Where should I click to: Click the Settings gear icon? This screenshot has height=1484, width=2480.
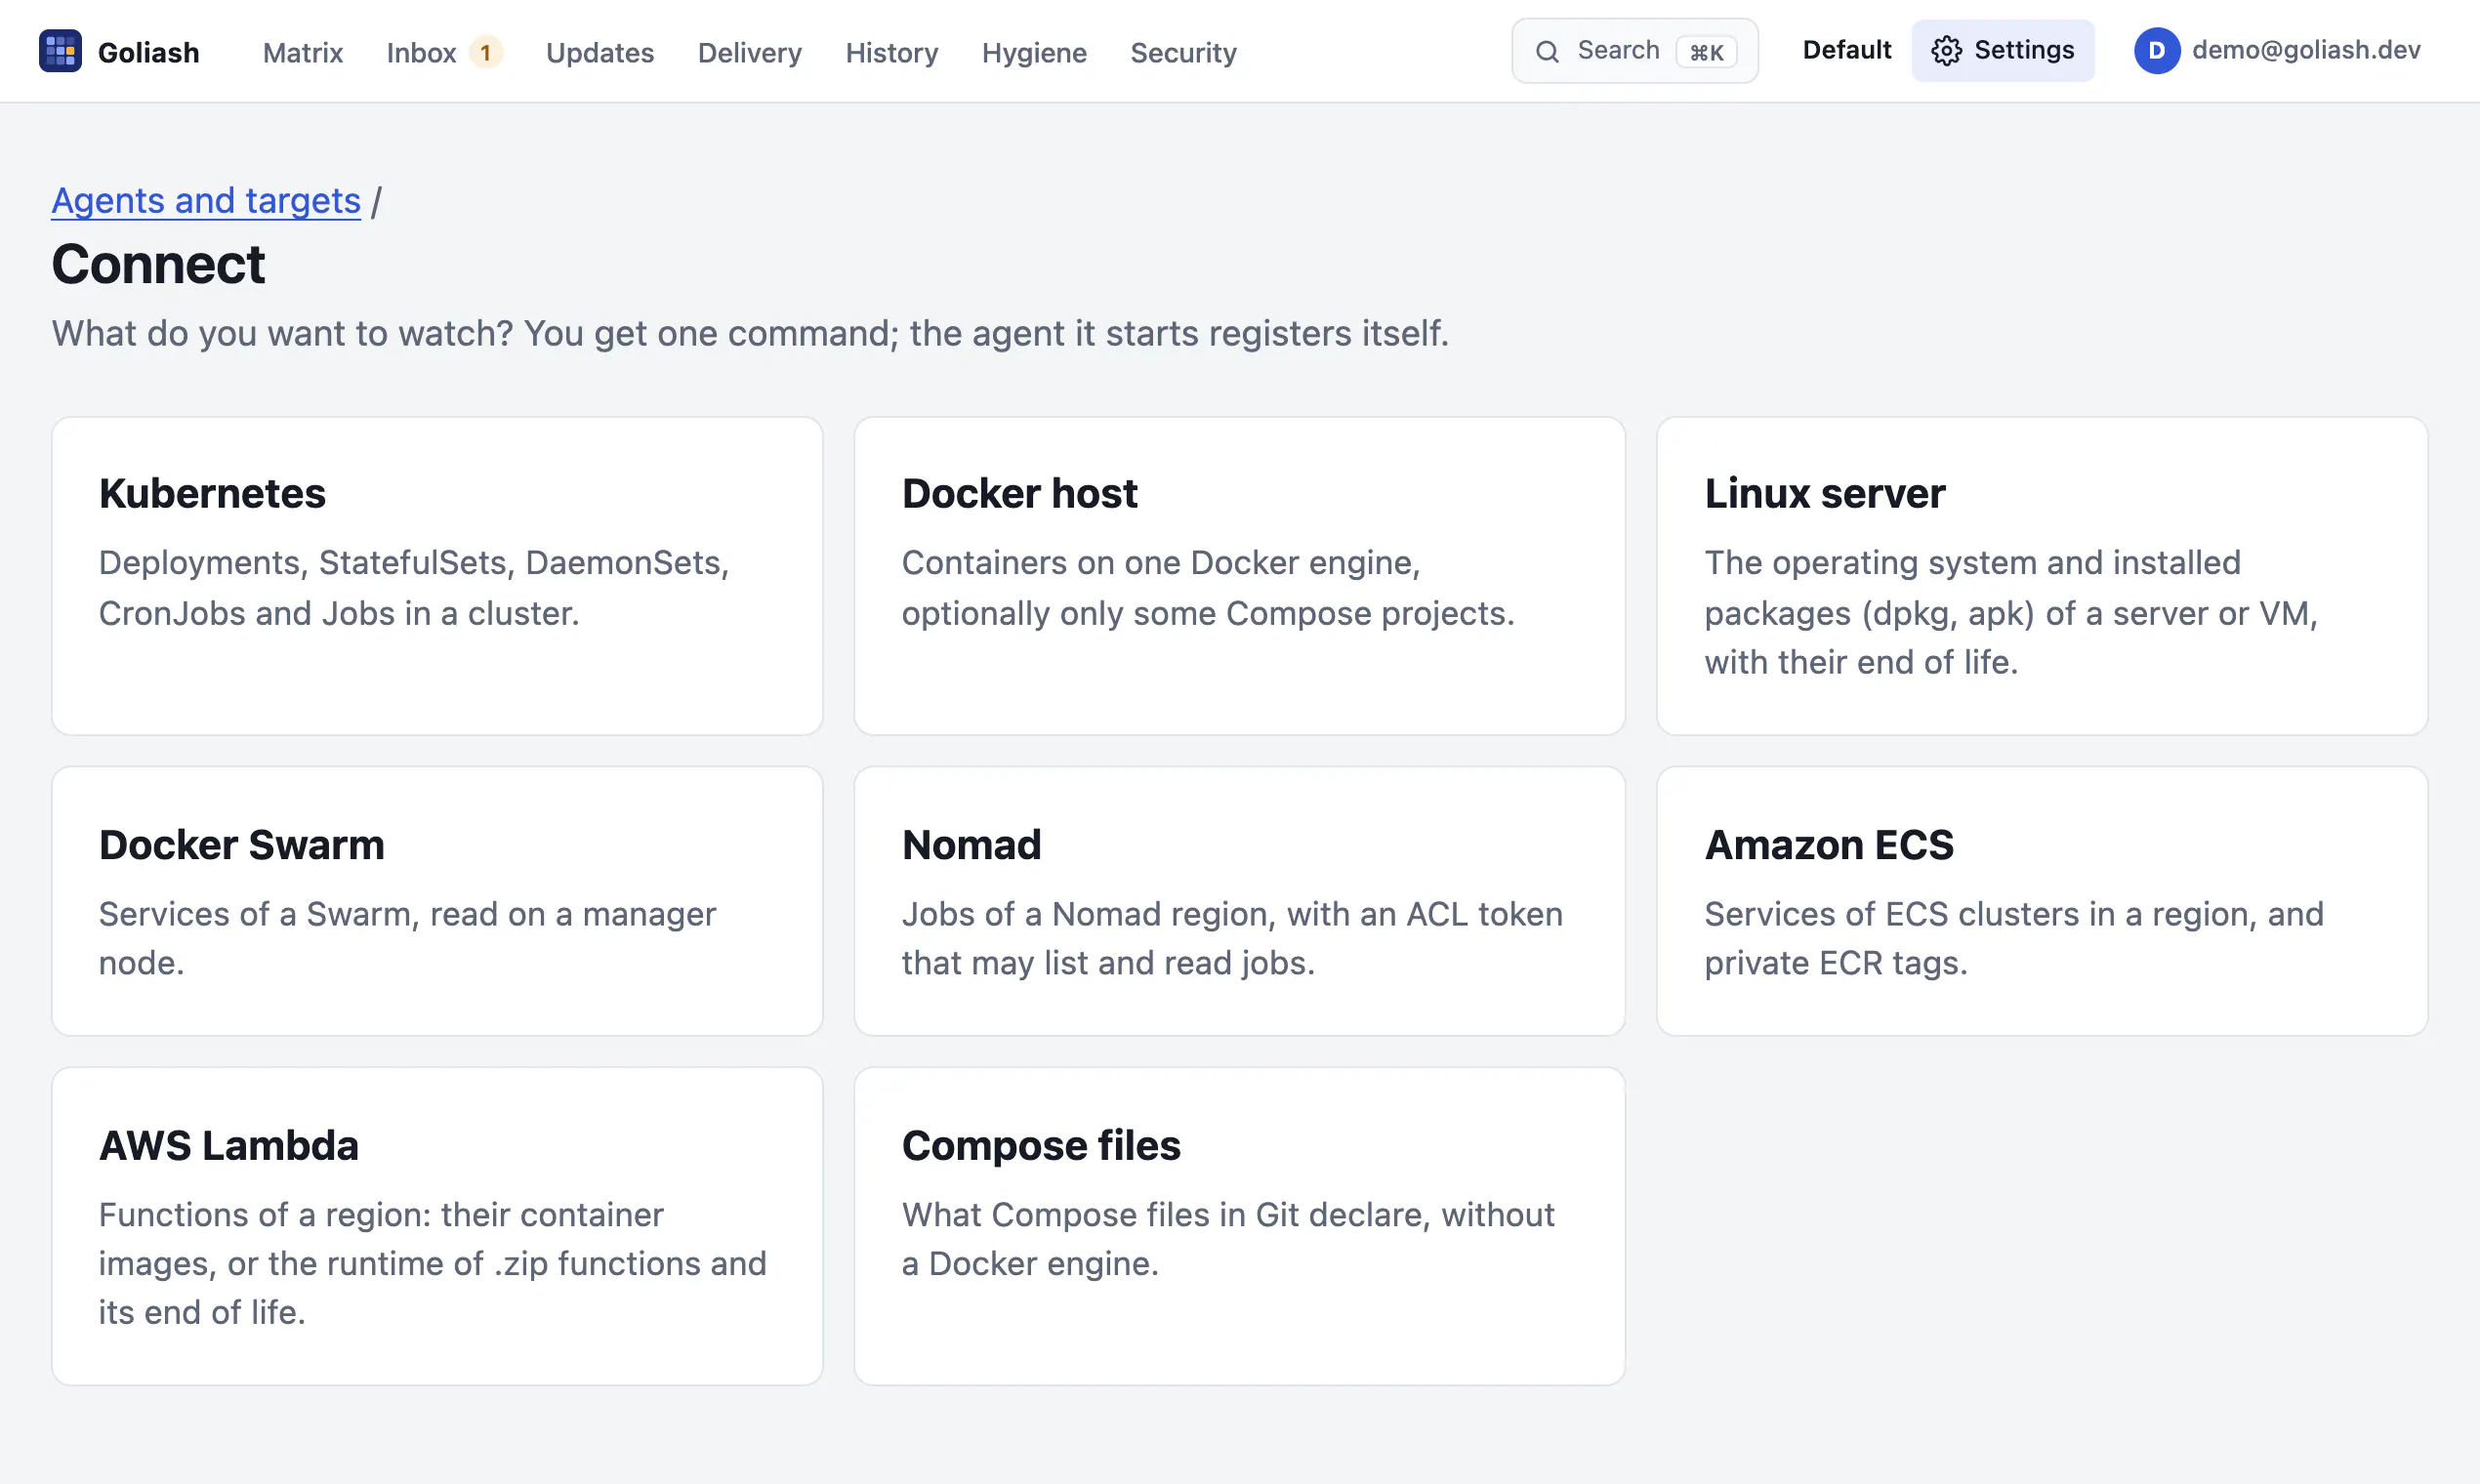(x=1946, y=51)
